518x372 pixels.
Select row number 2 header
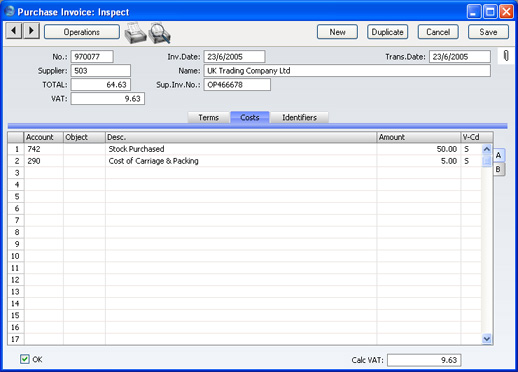tap(16, 161)
